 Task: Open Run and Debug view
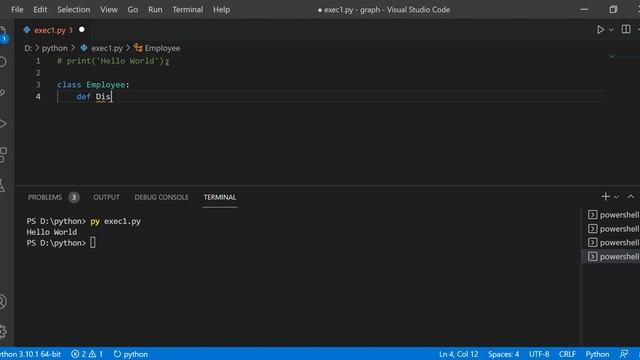[x=3, y=124]
